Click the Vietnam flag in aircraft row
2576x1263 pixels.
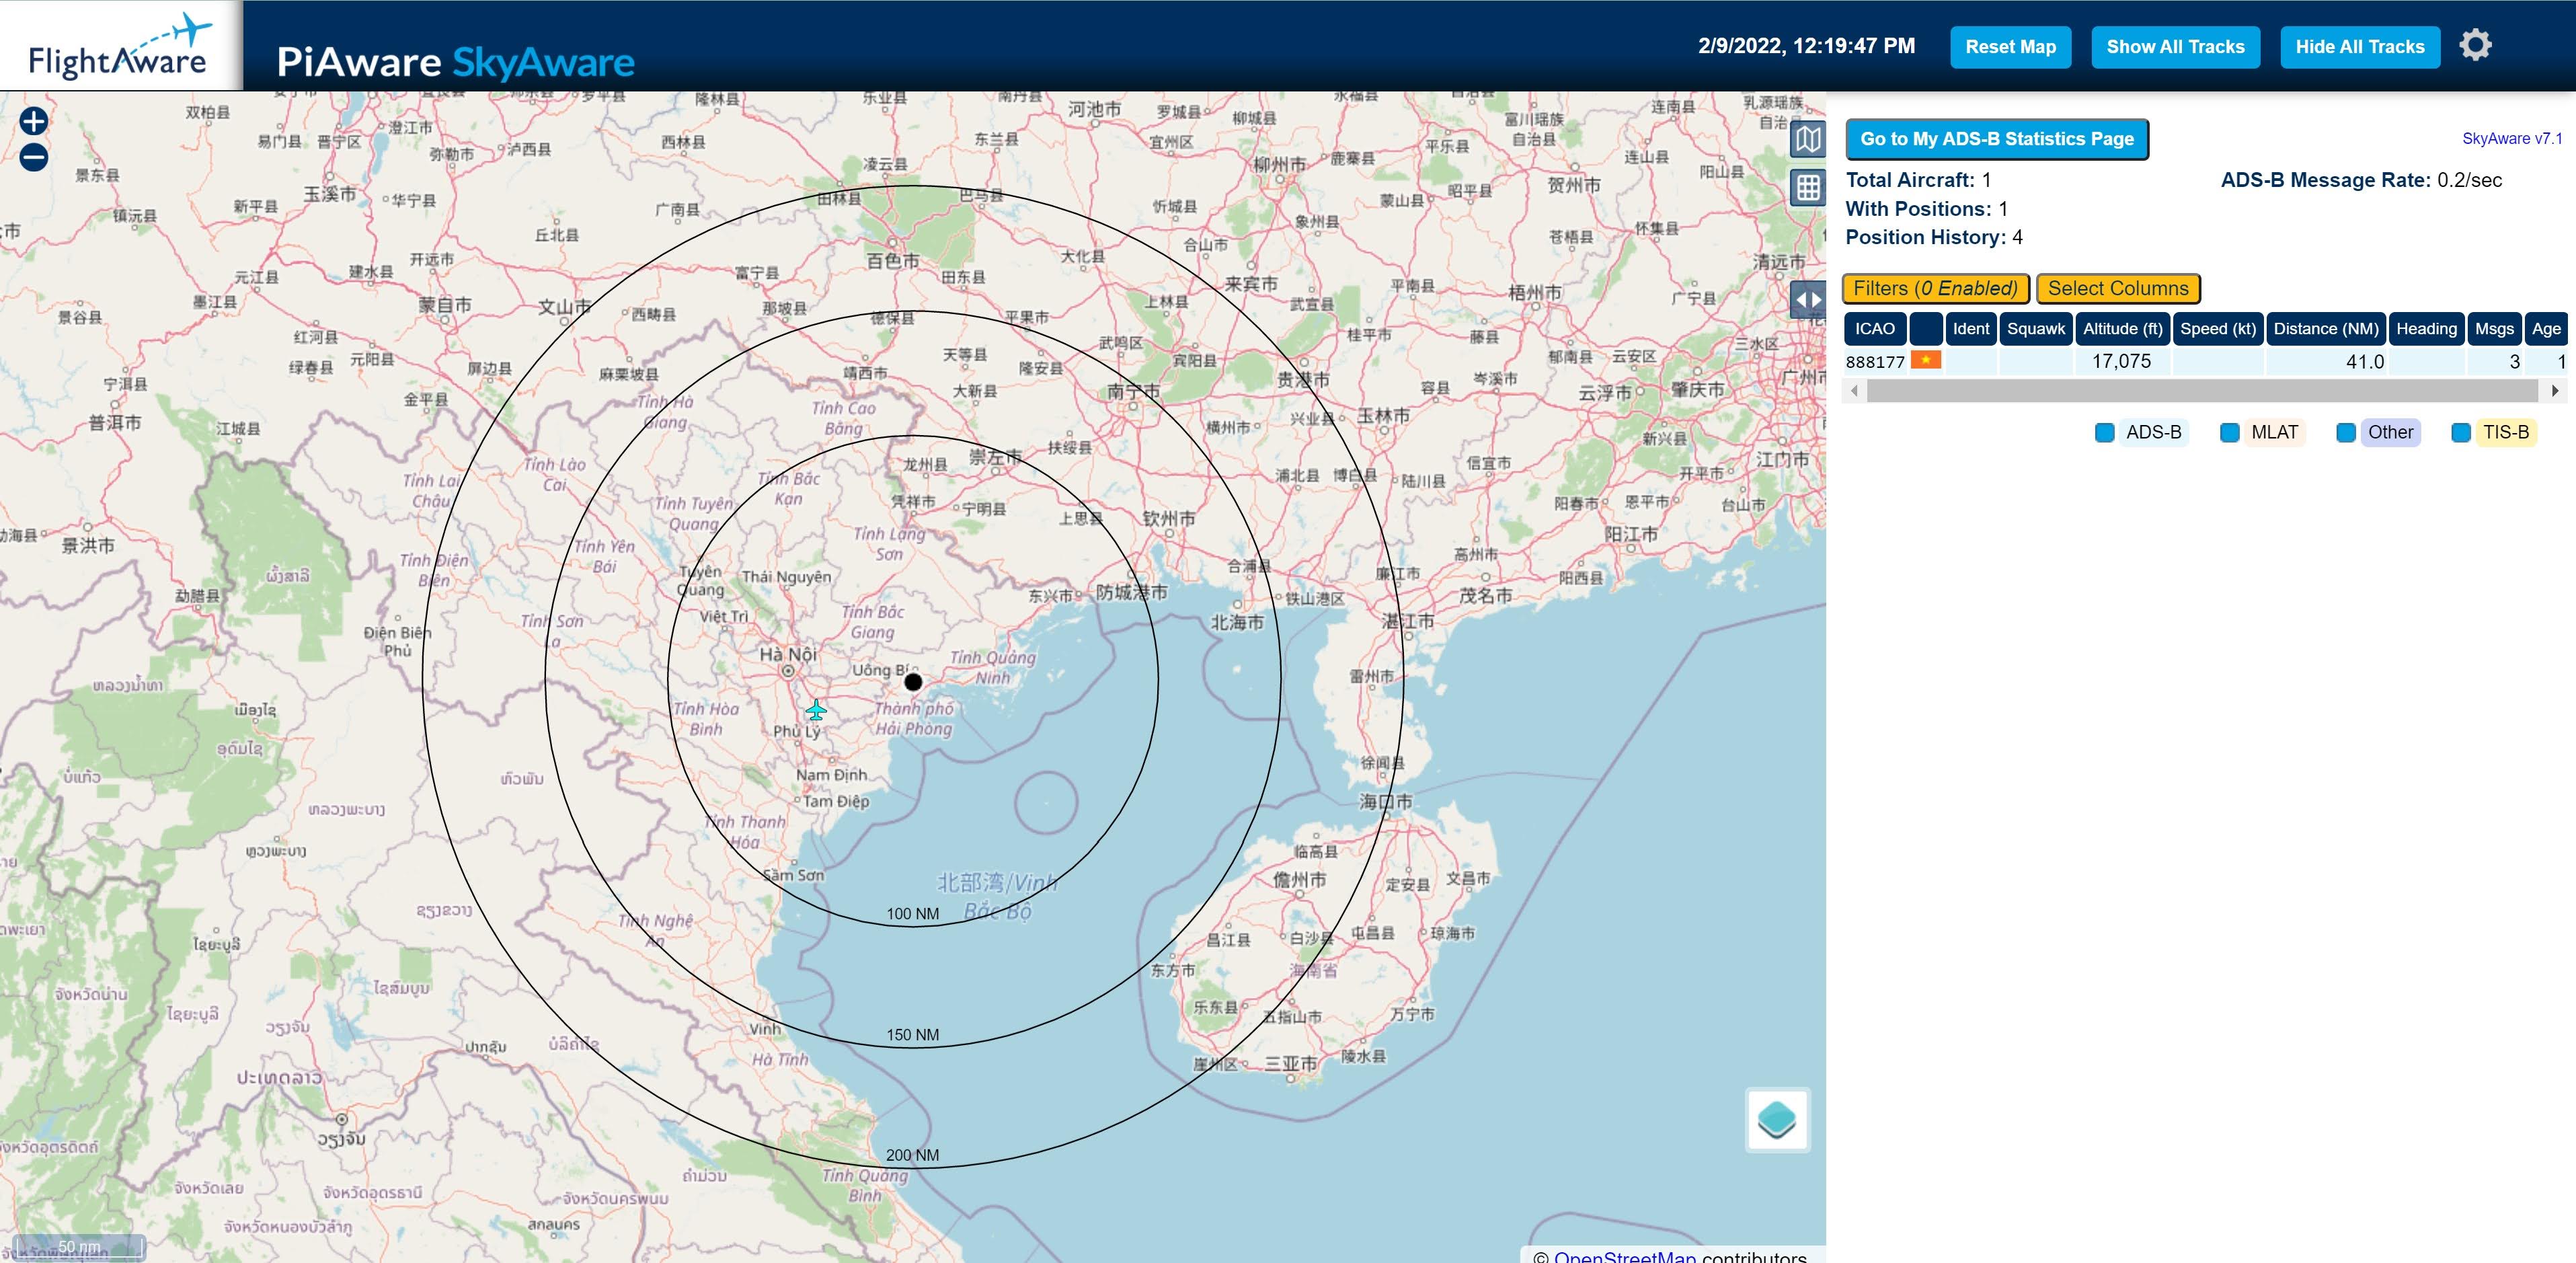point(1925,360)
